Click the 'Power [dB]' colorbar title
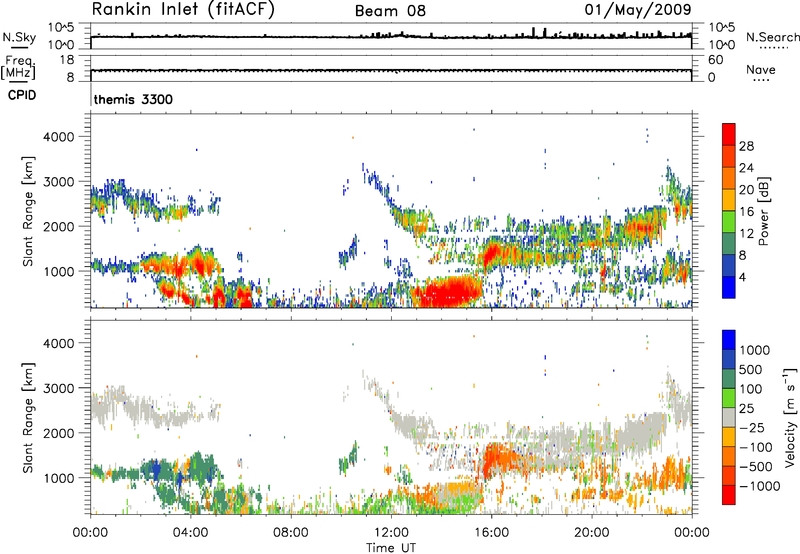The width and height of the screenshot is (800, 554). (763, 211)
